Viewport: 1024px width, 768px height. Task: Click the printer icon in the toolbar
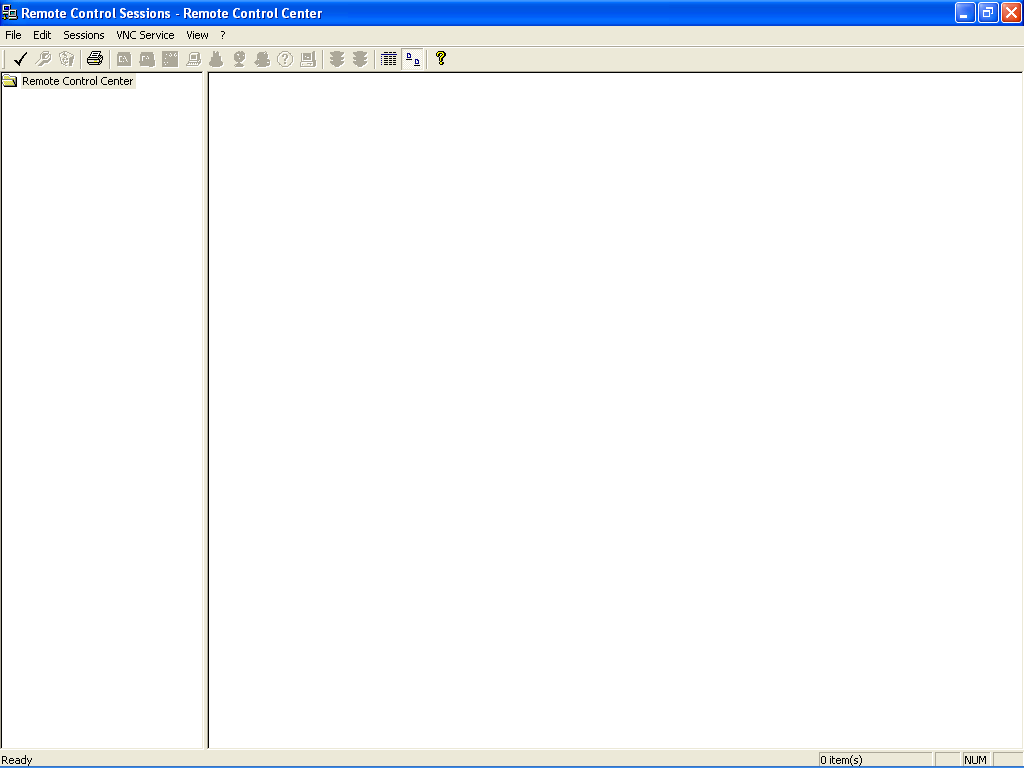coord(95,59)
